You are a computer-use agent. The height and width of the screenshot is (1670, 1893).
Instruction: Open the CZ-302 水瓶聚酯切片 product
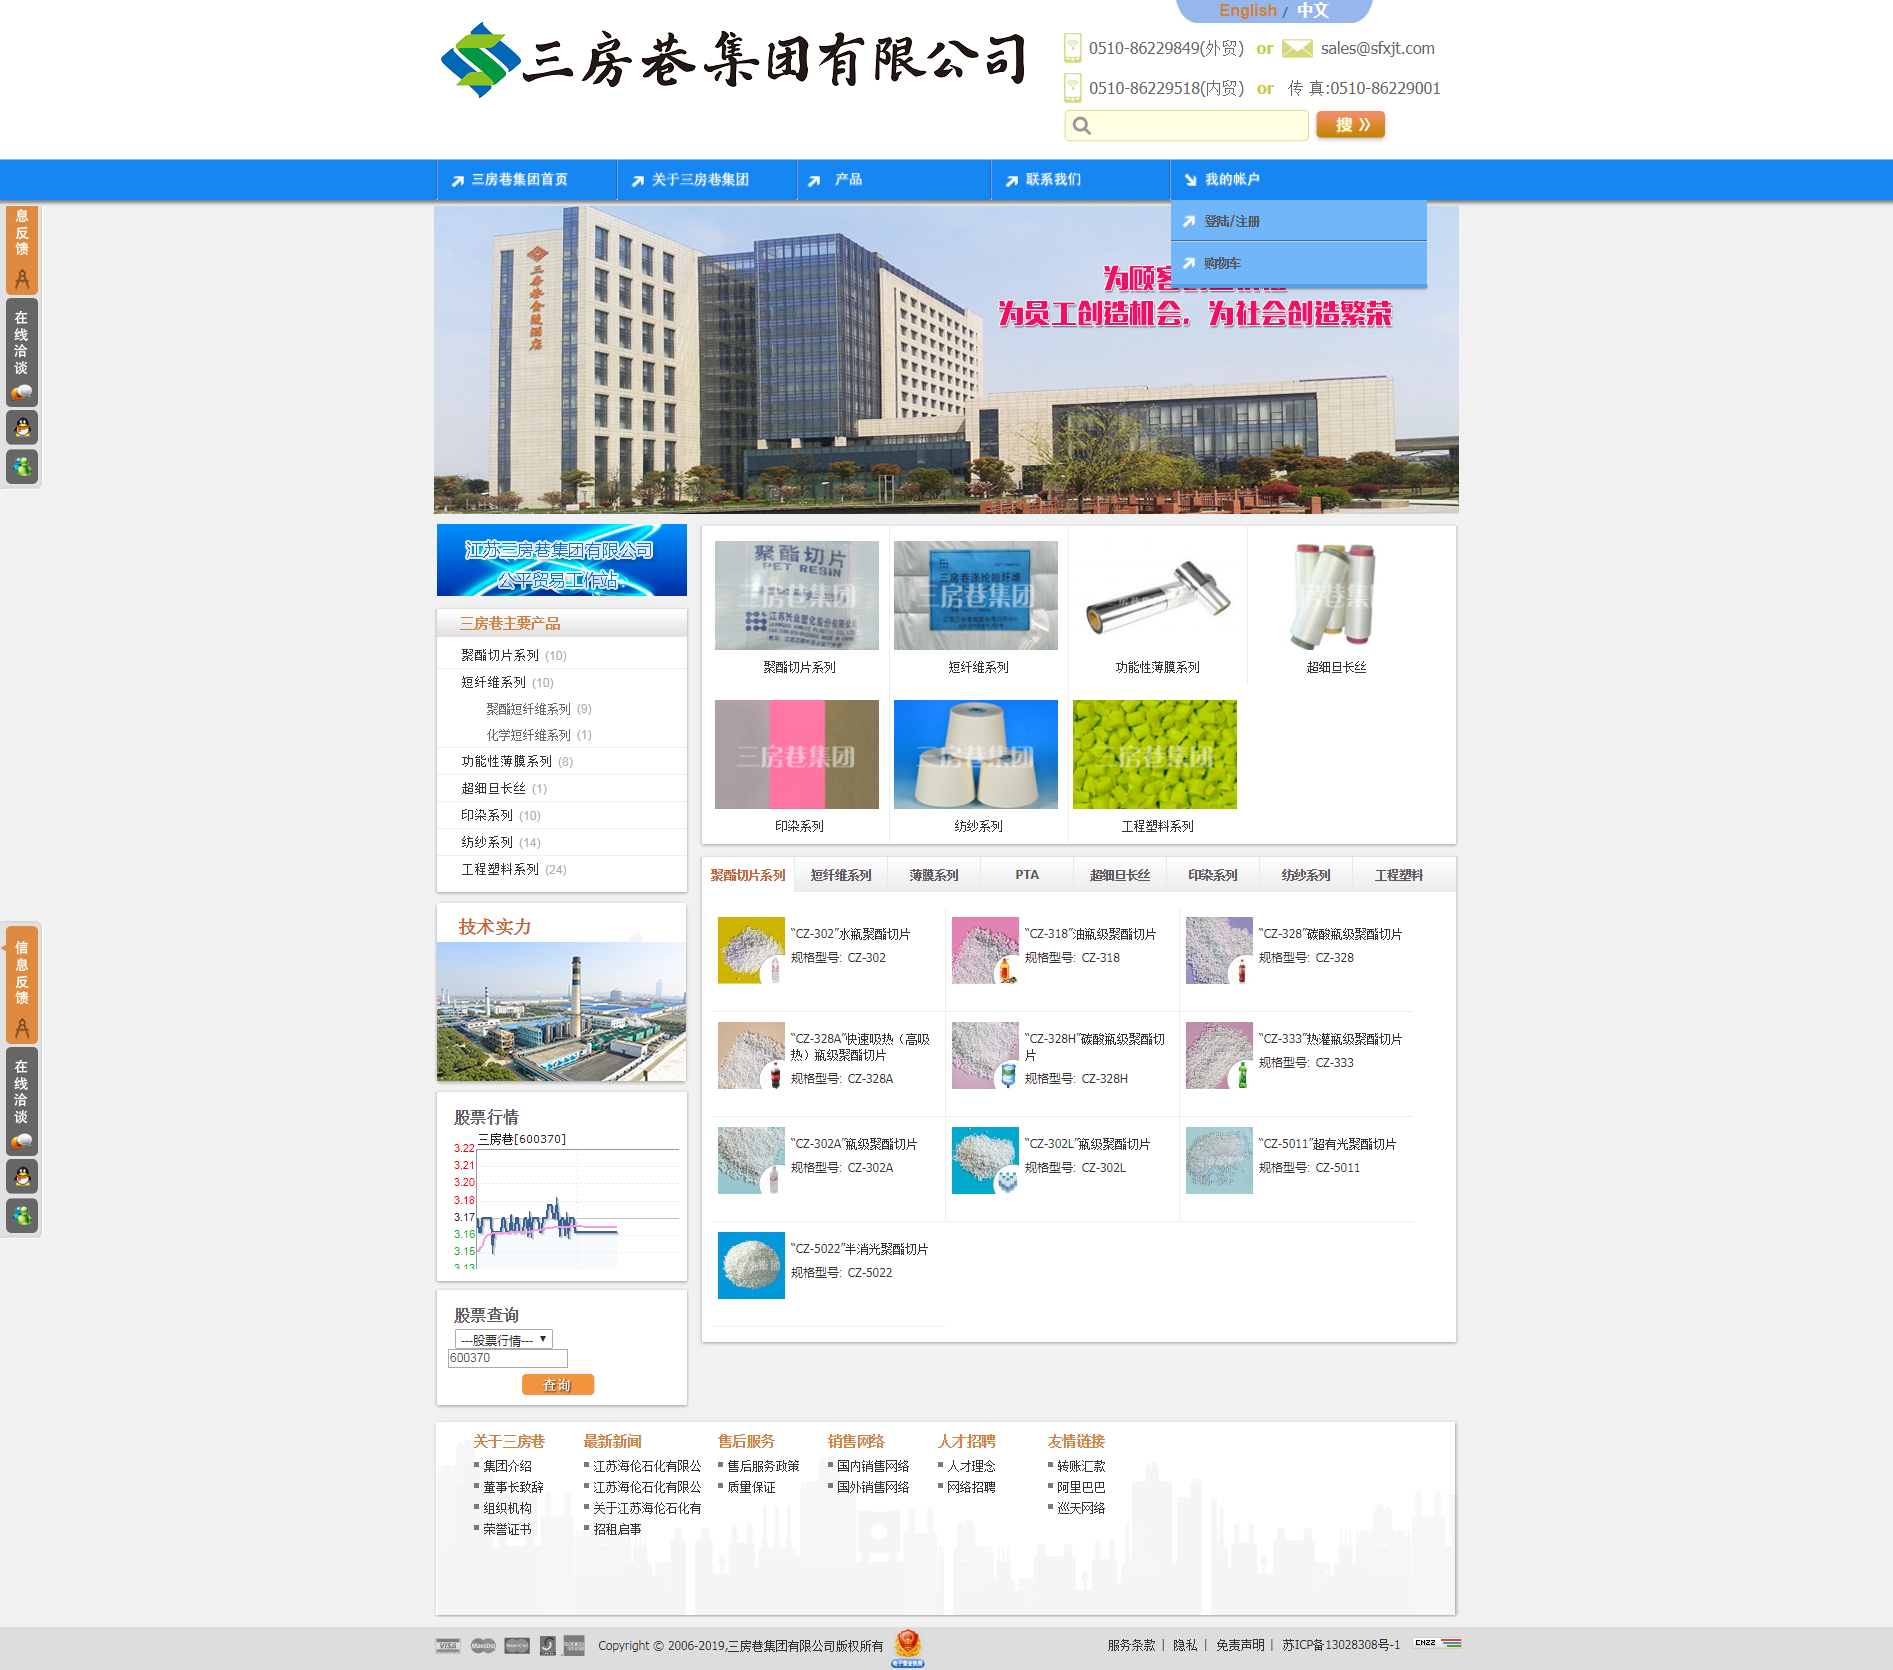point(850,934)
